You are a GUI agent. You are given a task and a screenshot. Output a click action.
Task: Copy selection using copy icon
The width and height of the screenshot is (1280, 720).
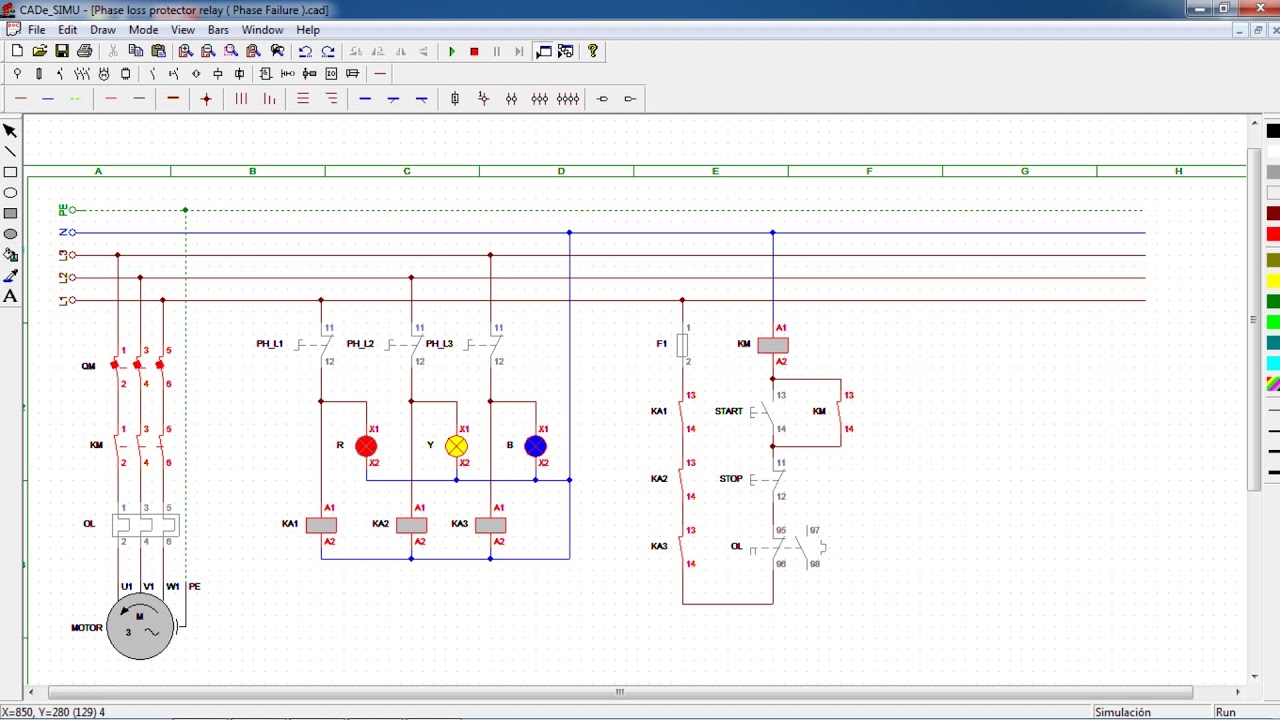136,51
